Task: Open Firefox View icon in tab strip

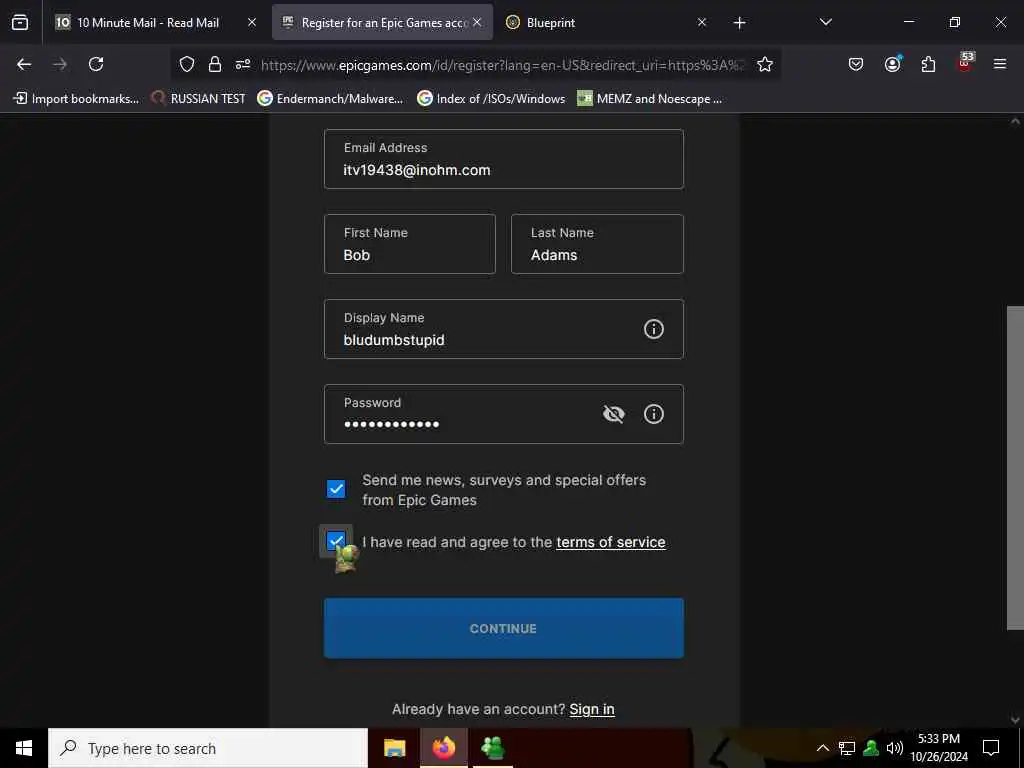Action: 20,22
